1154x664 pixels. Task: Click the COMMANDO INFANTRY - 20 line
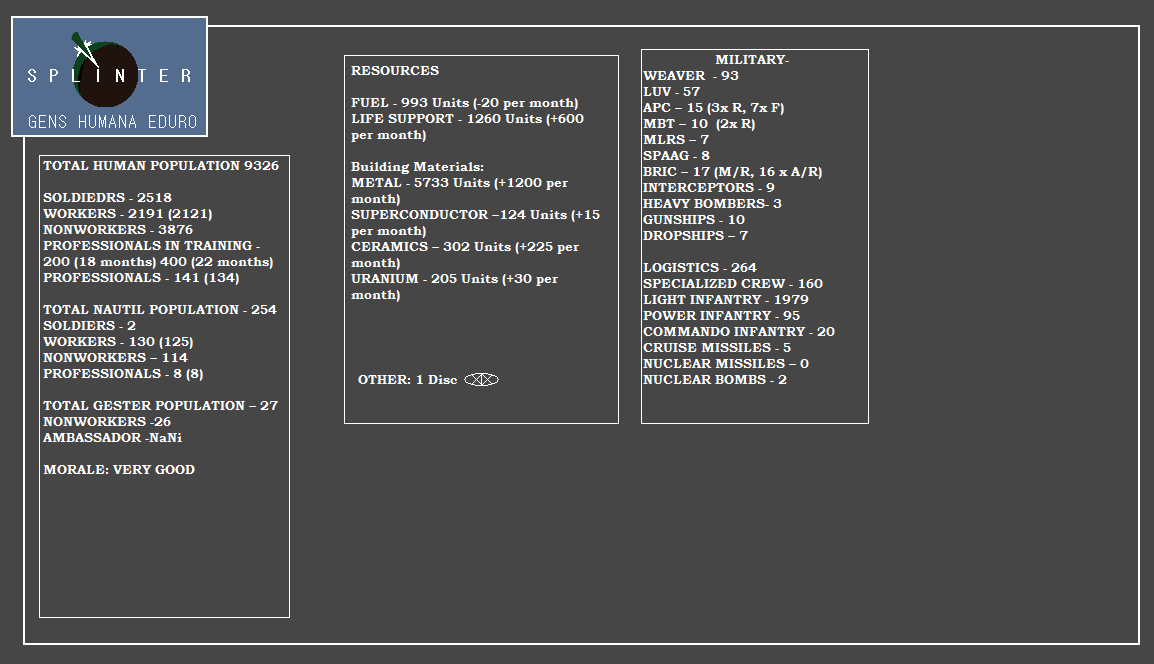738,332
